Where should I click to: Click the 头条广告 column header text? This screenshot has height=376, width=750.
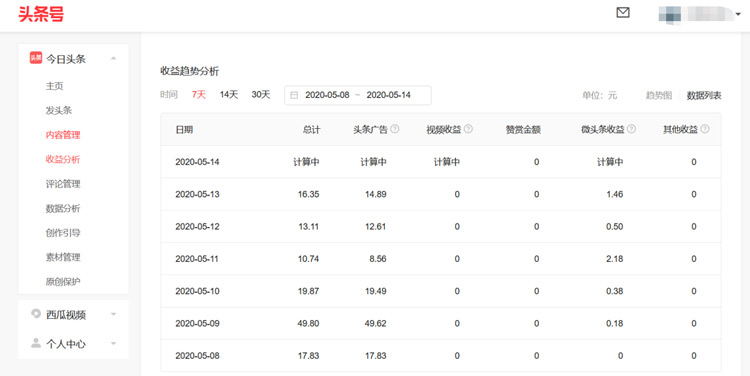coord(370,130)
